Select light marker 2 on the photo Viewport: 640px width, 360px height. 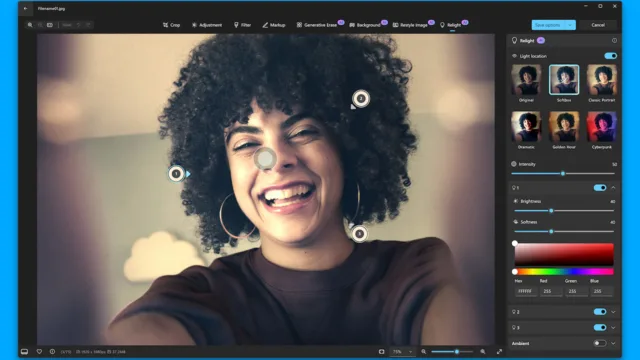click(361, 98)
